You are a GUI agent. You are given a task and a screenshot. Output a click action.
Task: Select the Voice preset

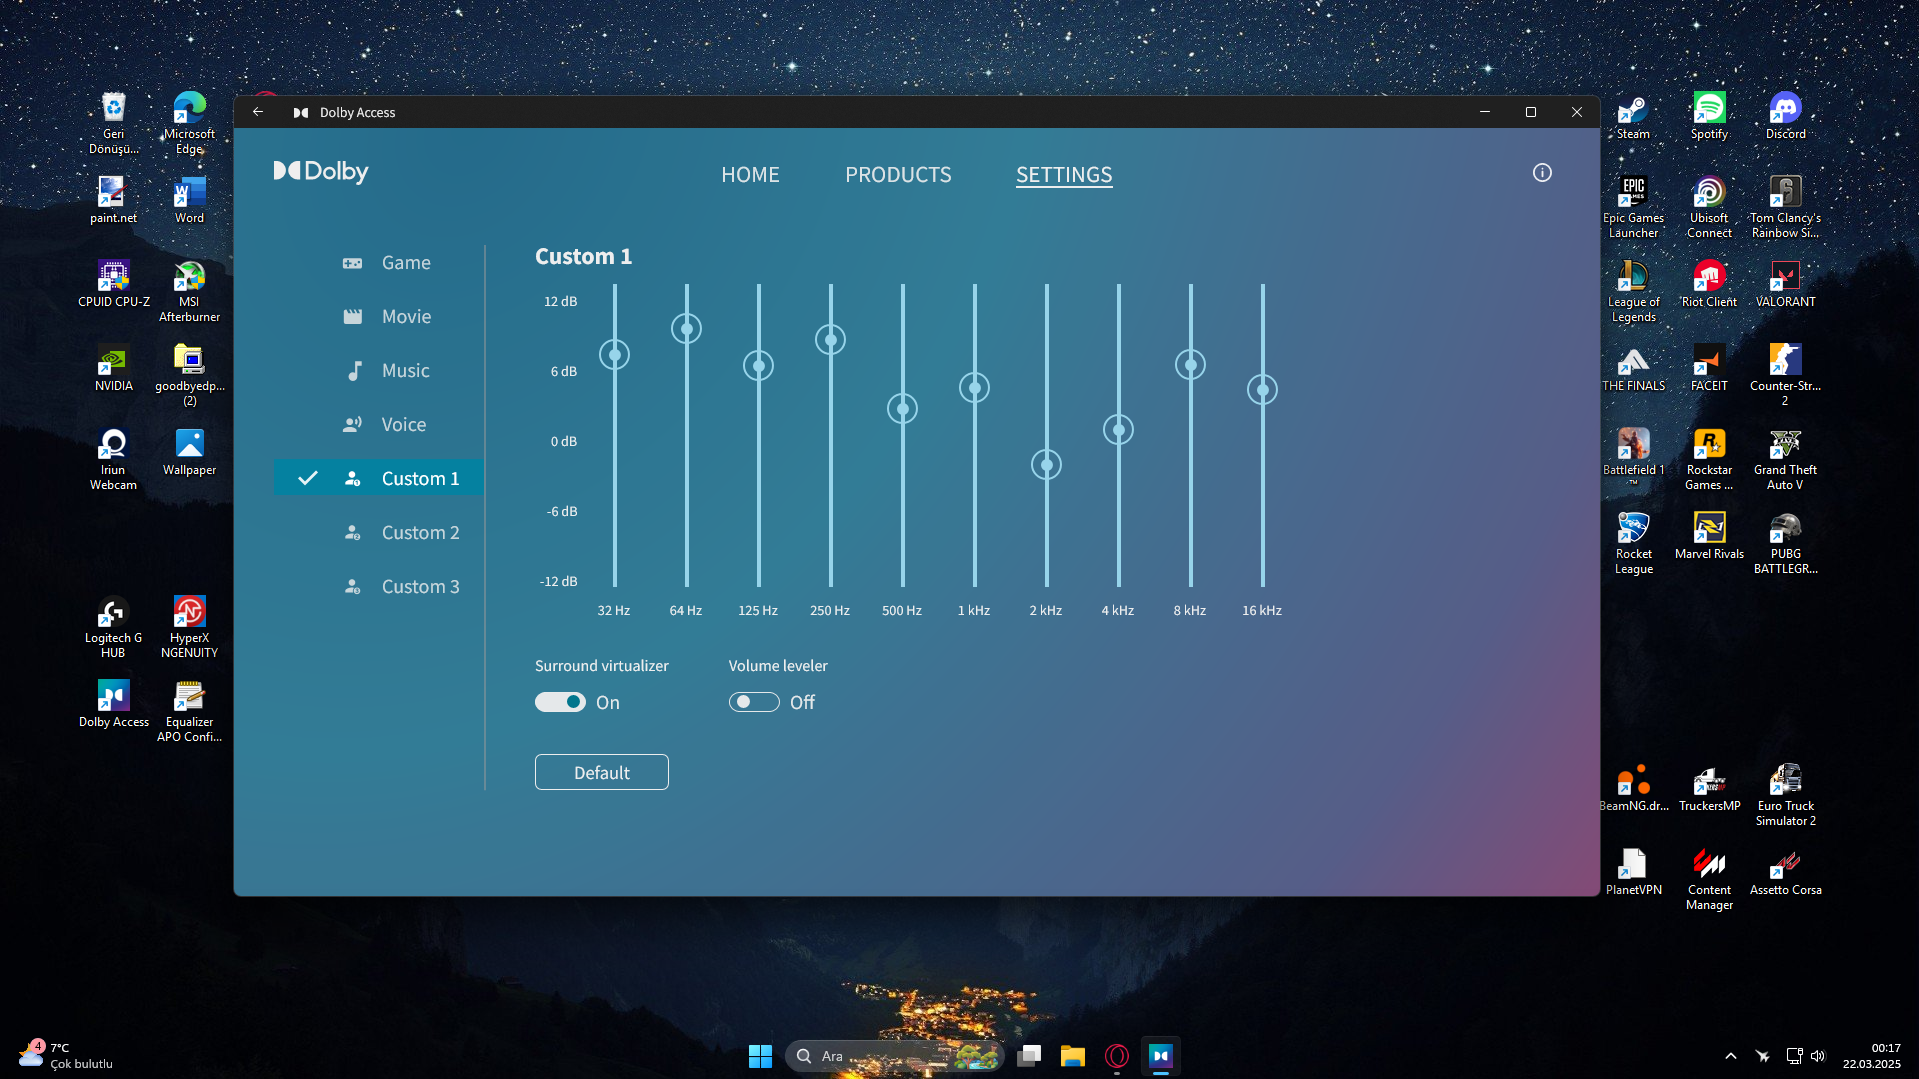click(x=379, y=425)
